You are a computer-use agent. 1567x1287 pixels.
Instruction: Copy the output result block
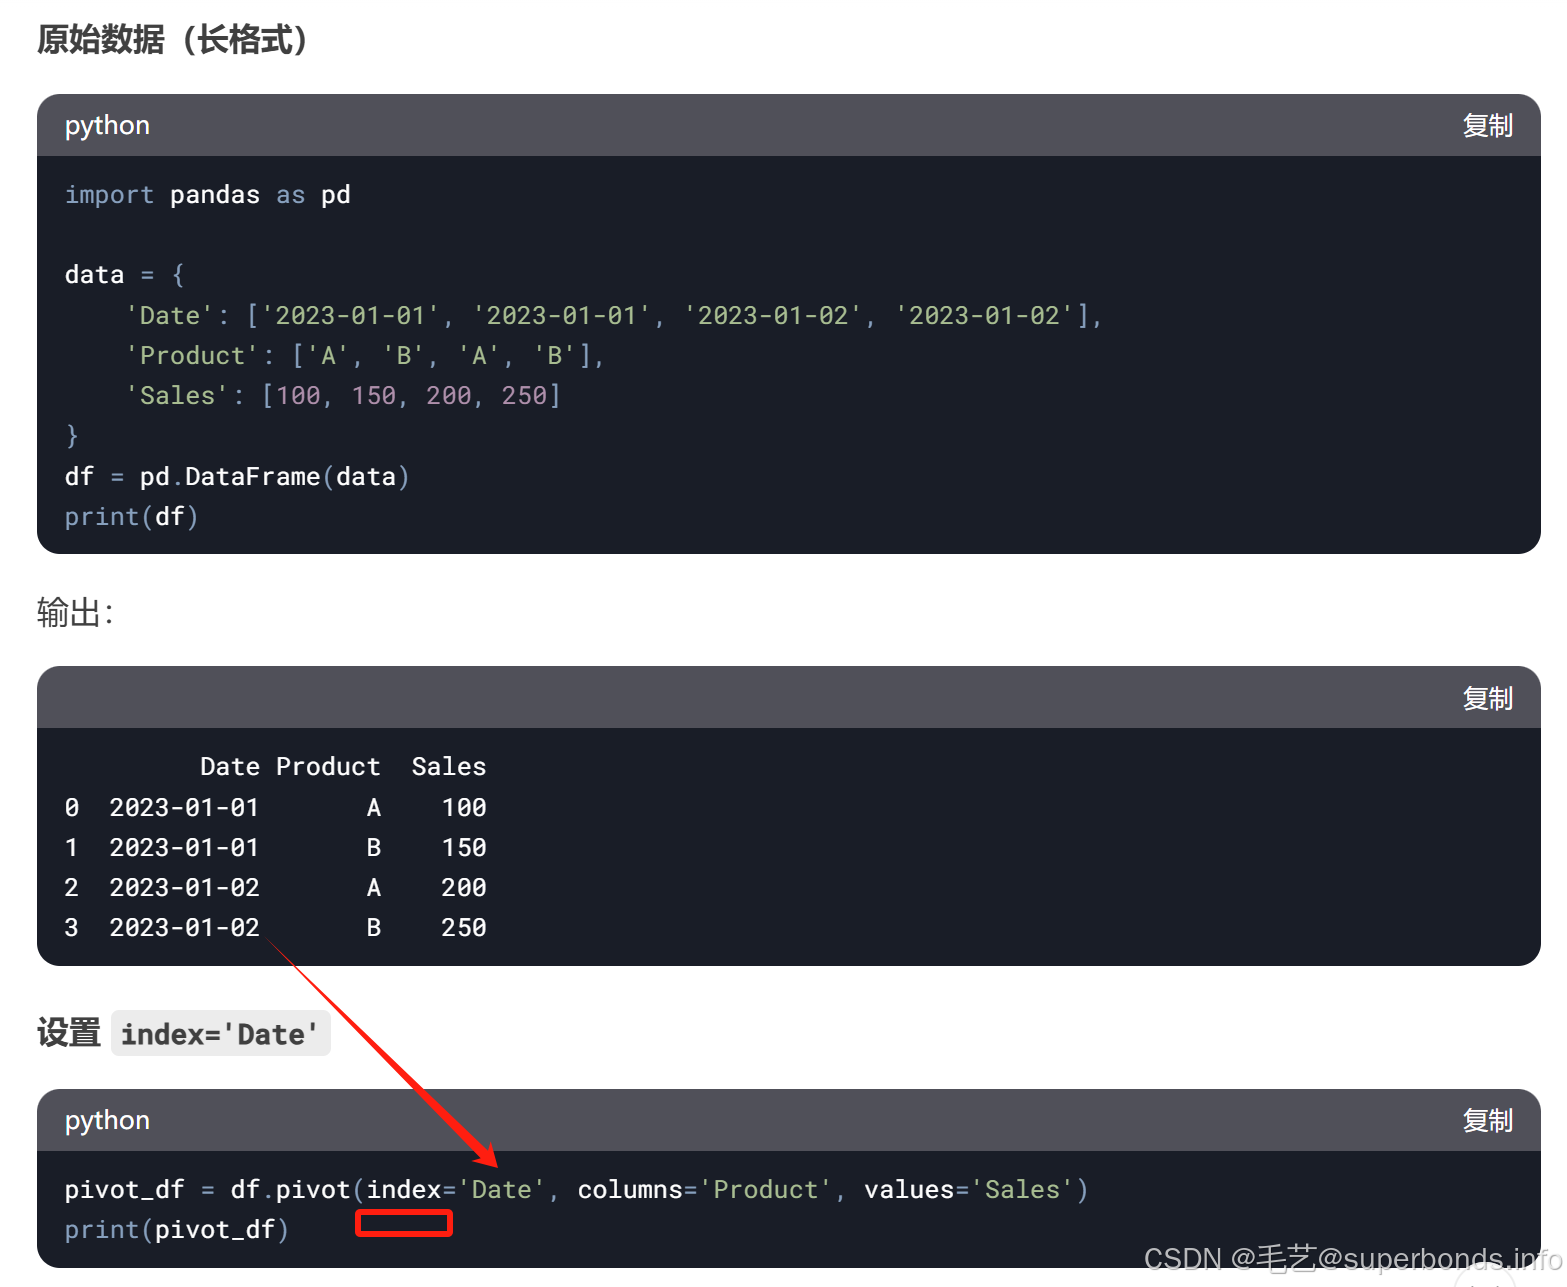1487,698
